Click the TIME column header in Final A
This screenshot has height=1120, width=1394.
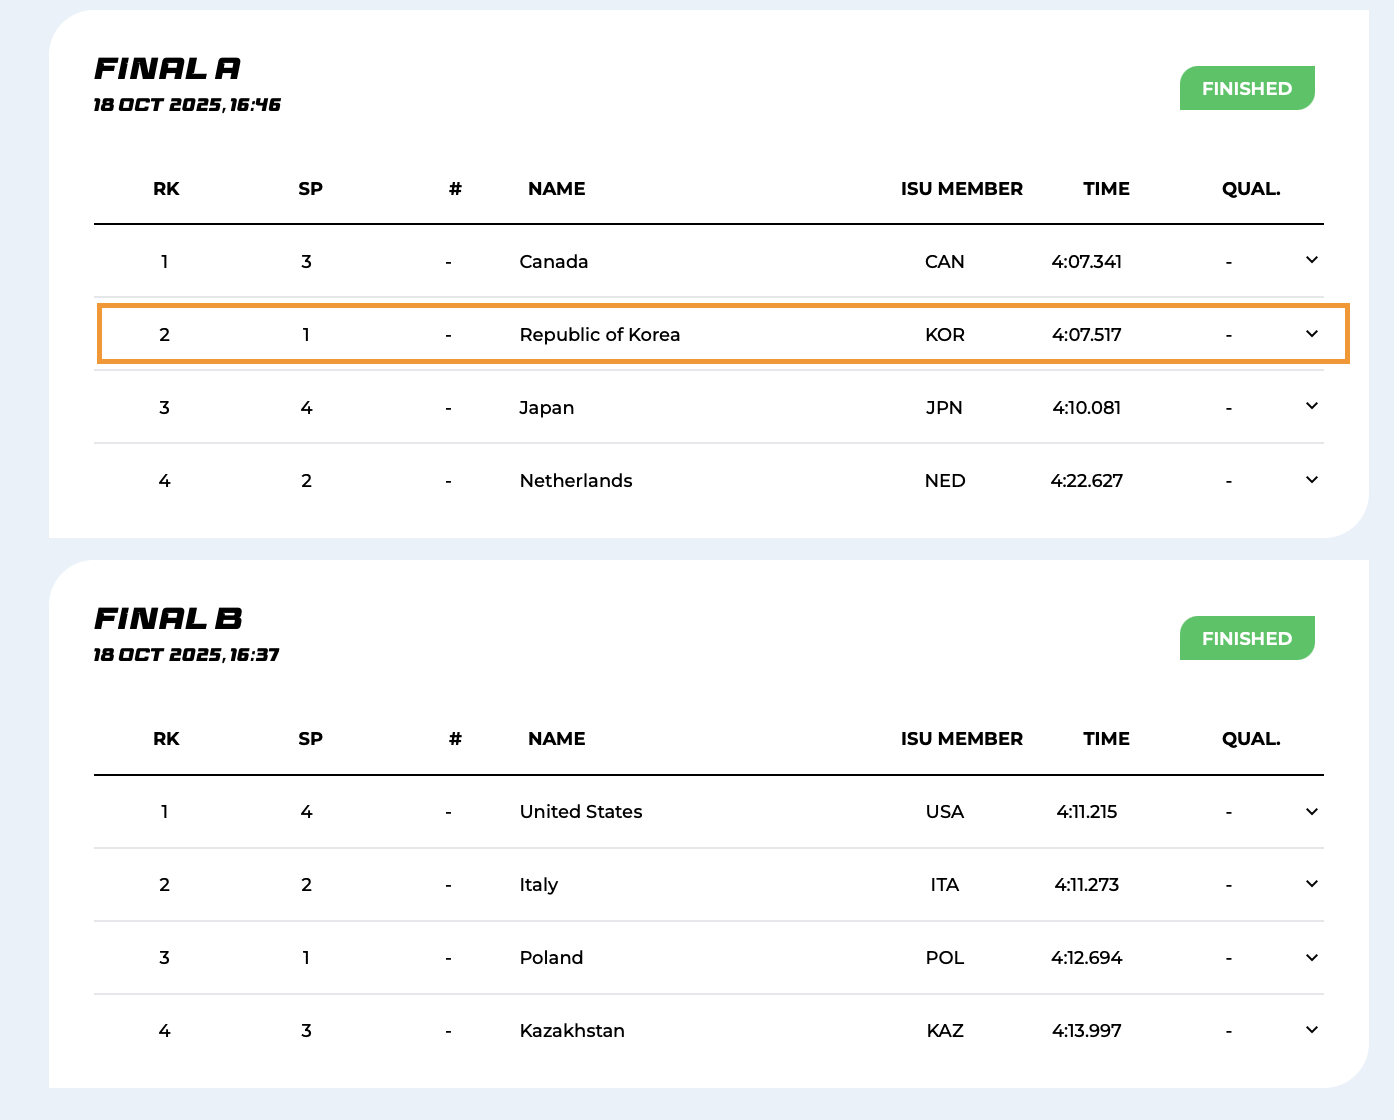pos(1106,189)
